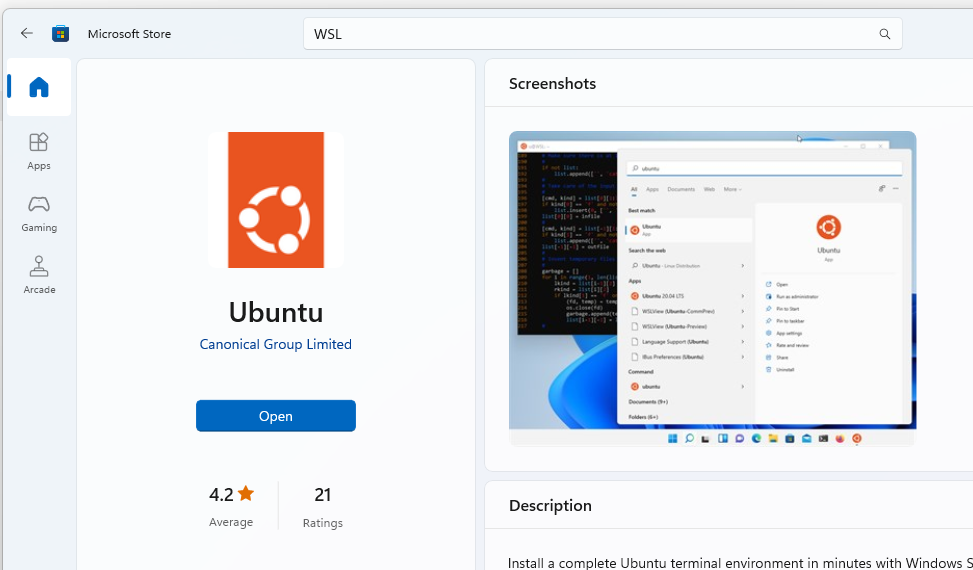Image resolution: width=973 pixels, height=570 pixels.
Task: Focus the WSL search box
Action: tap(603, 34)
